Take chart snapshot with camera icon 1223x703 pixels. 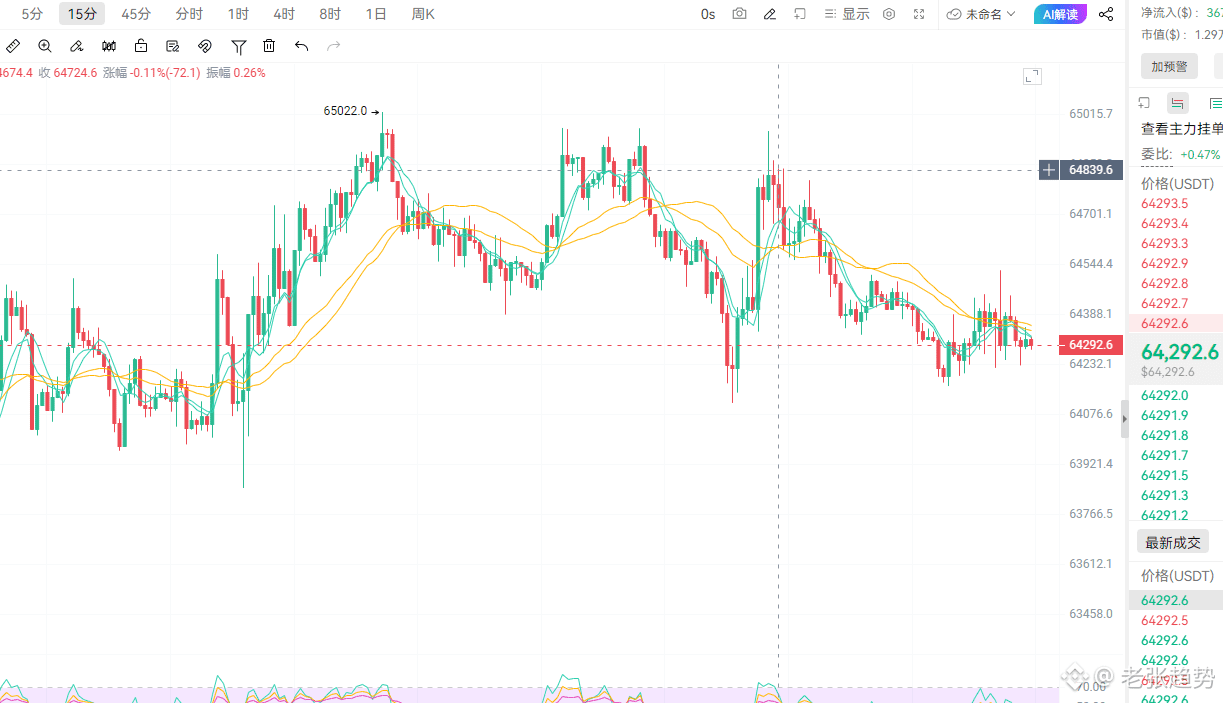coord(739,14)
